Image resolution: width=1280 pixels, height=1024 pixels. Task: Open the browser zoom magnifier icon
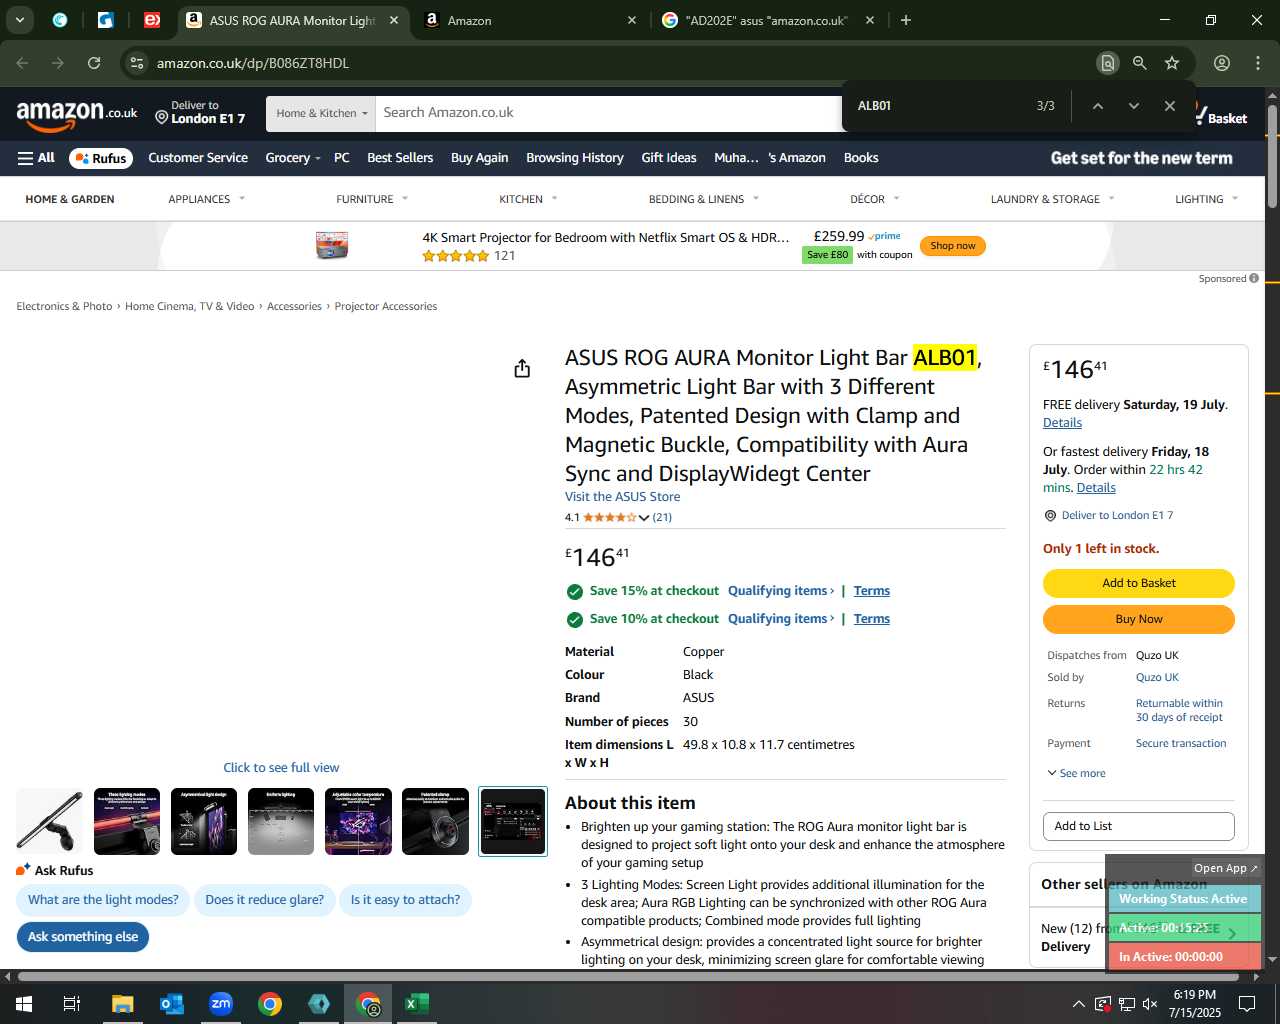point(1139,63)
